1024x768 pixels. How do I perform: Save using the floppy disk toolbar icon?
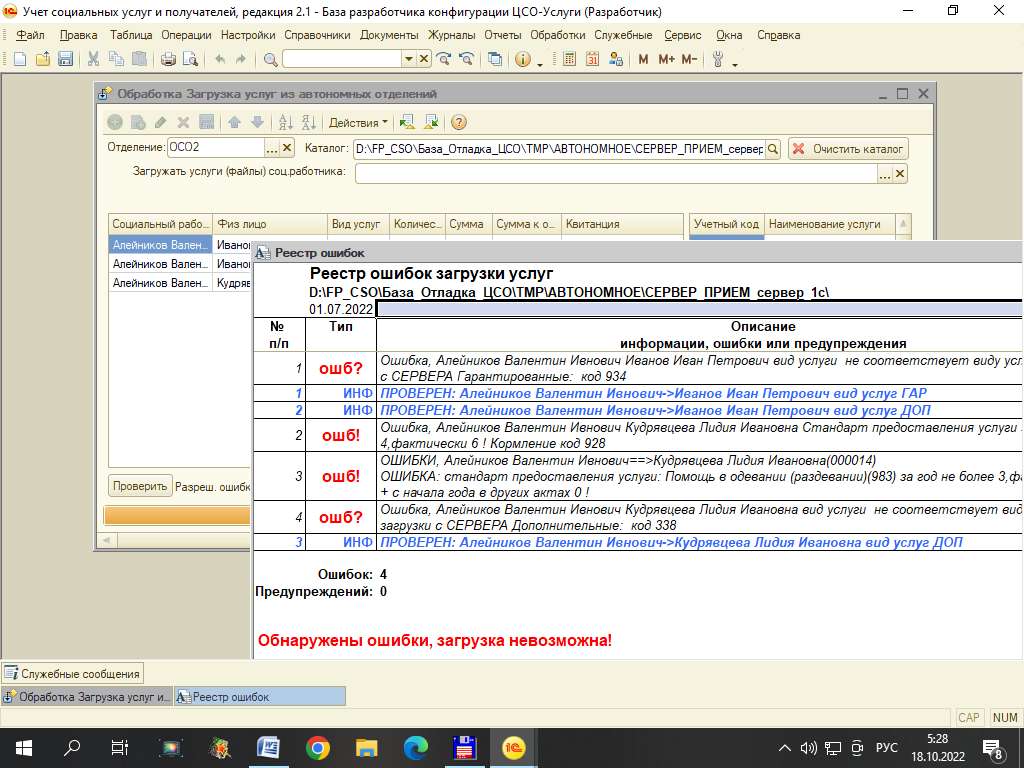coord(65,59)
